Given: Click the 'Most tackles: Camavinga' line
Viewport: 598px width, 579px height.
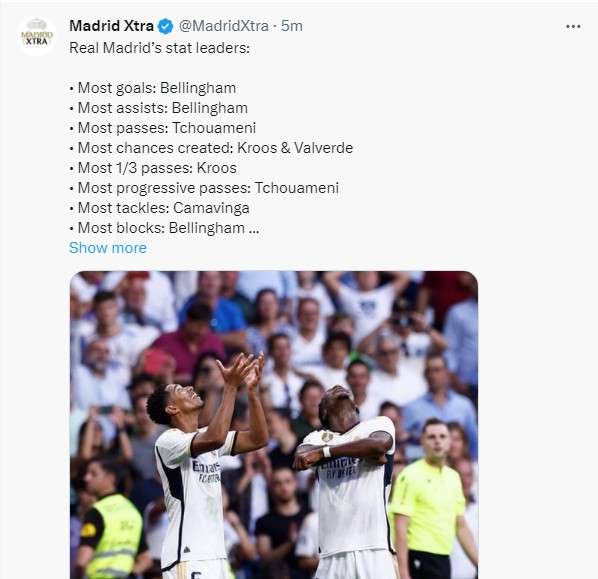Looking at the screenshot, I should [x=160, y=208].
